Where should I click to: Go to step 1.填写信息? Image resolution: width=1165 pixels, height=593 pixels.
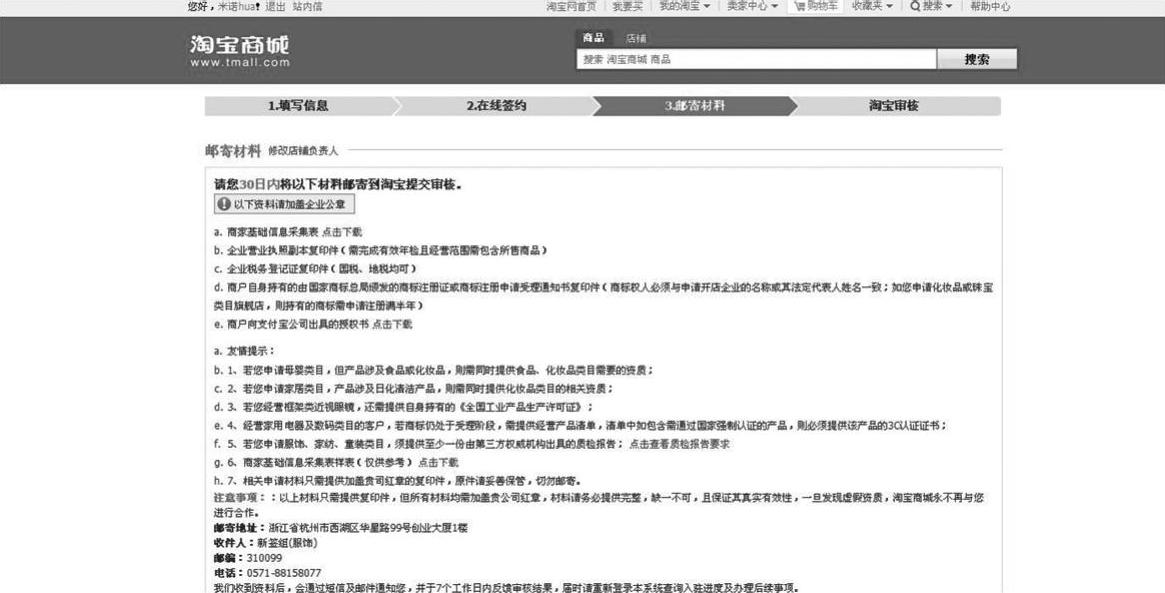pyautogui.click(x=298, y=106)
